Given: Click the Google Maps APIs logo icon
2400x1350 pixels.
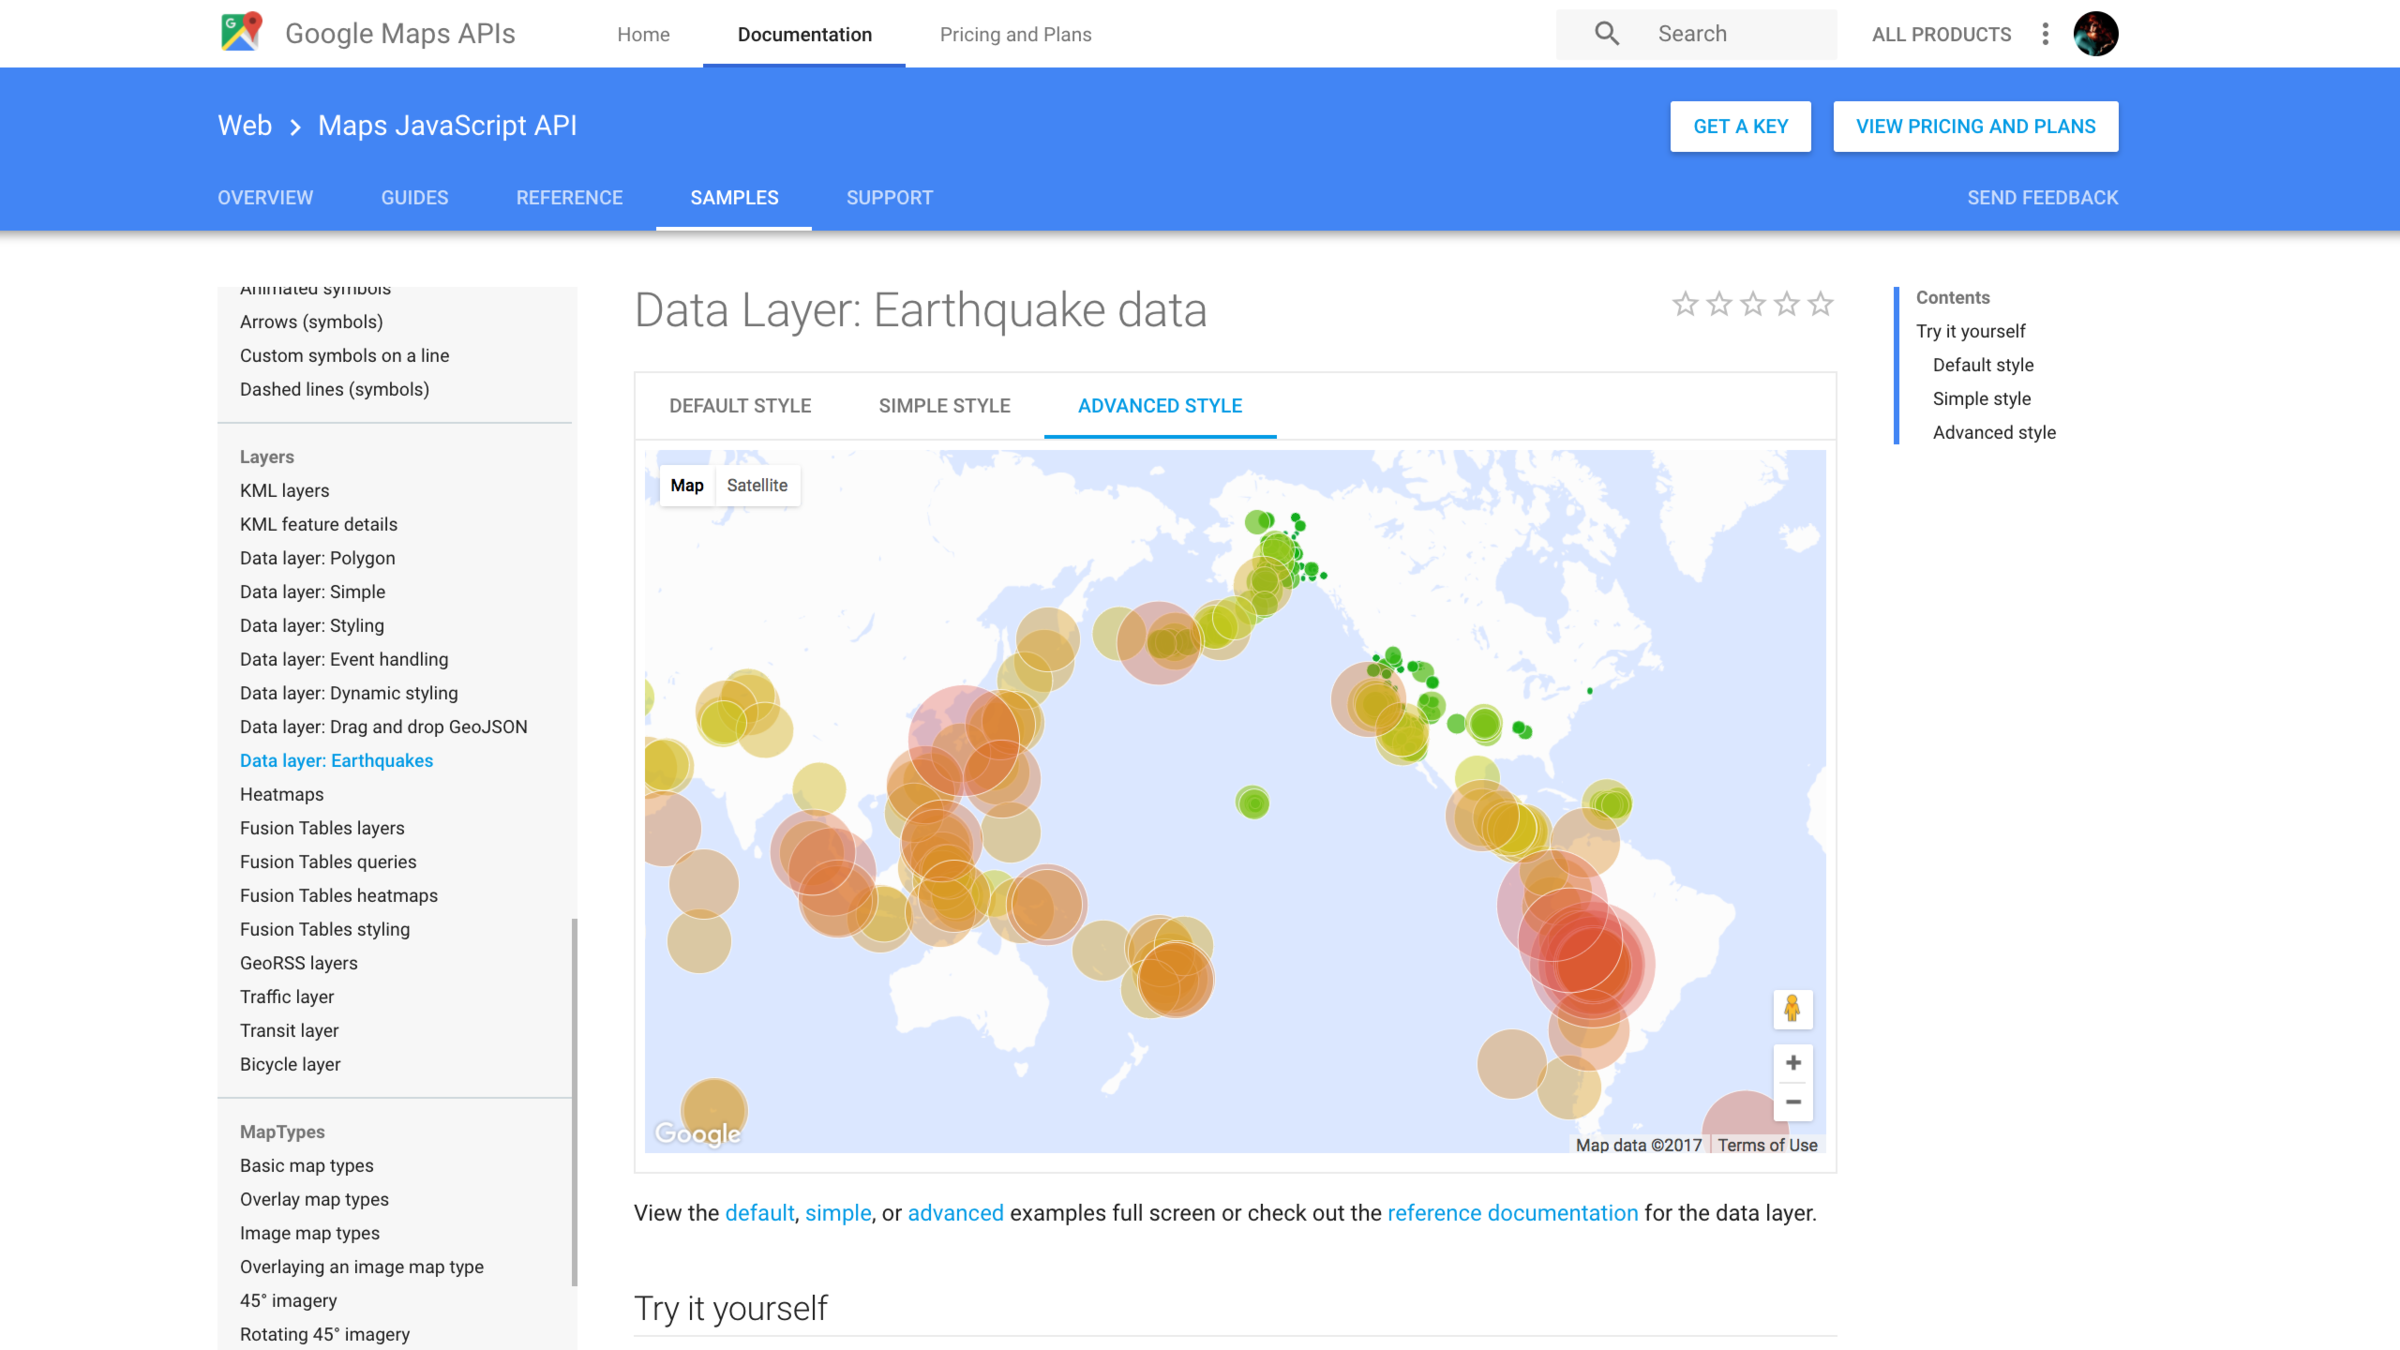Looking at the screenshot, I should click(x=241, y=33).
